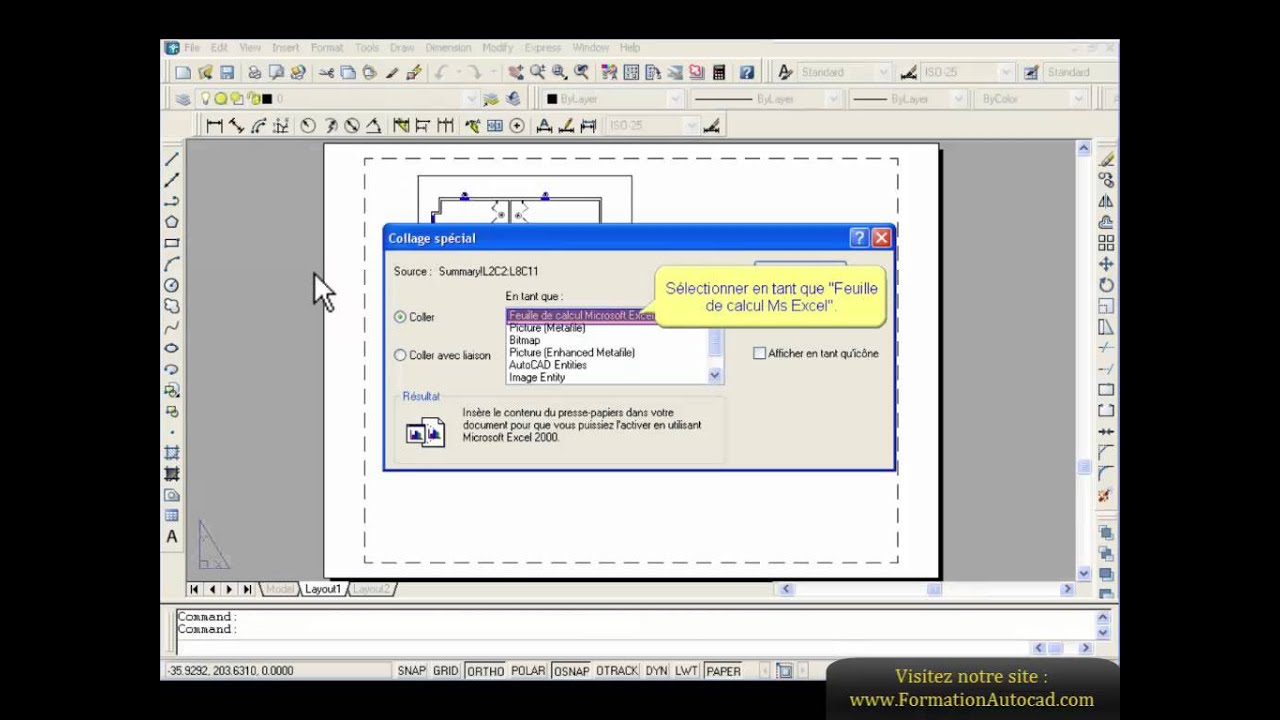1280x720 pixels.
Task: Click the dialog's help question-mark button
Action: point(859,238)
